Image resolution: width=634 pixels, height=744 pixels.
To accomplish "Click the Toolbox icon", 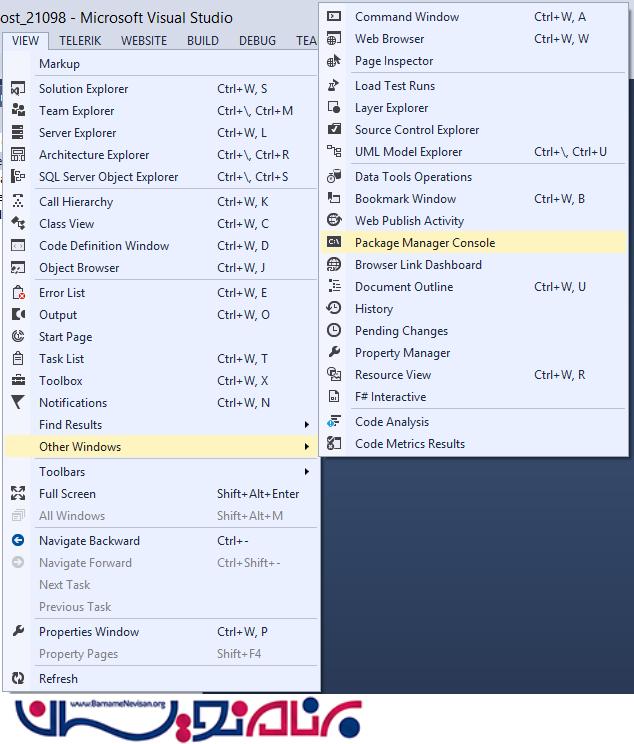I will click(x=17, y=381).
